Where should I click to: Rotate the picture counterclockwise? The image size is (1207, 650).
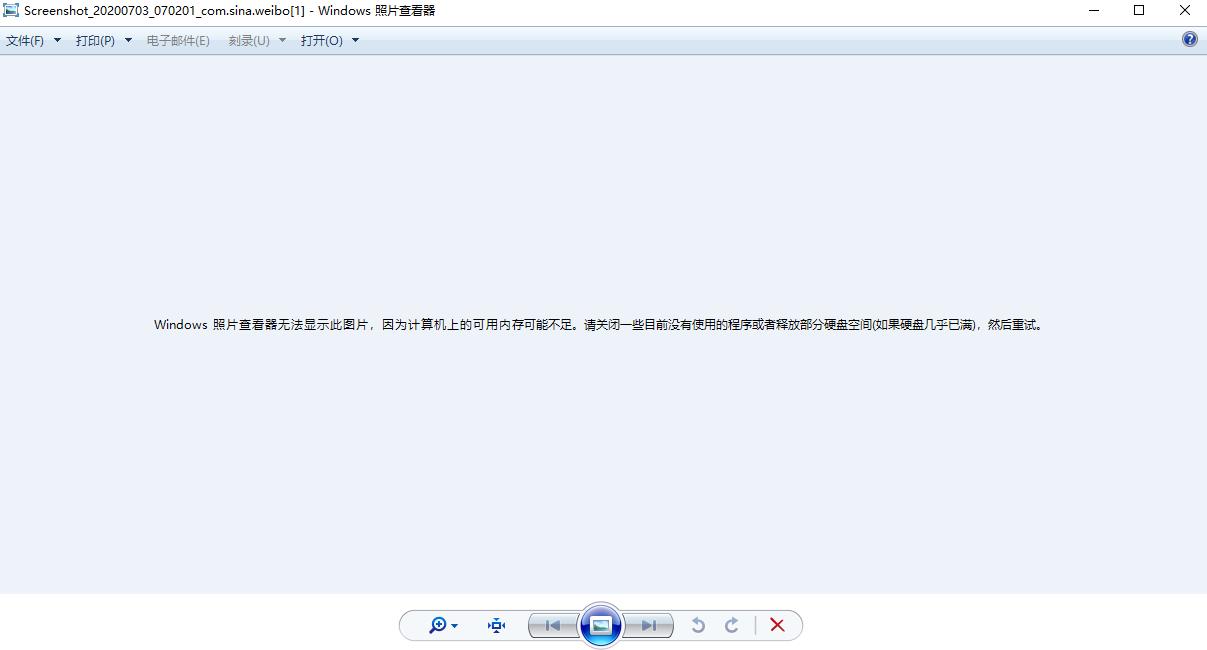tap(698, 624)
